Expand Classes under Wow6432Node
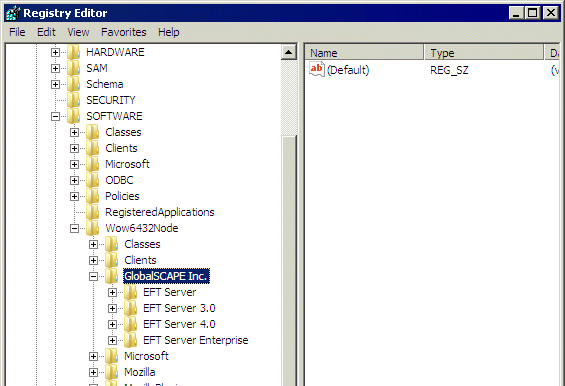 [93, 244]
